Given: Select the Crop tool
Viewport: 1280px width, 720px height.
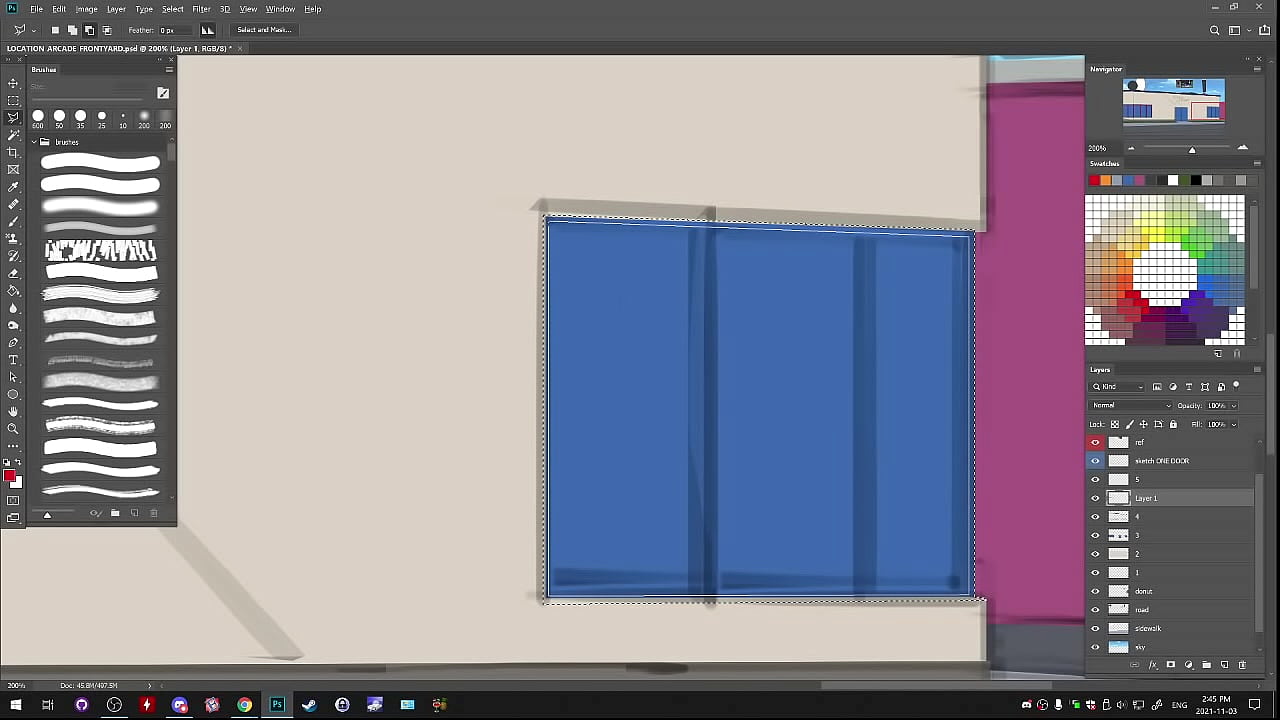Looking at the screenshot, I should tap(13, 152).
